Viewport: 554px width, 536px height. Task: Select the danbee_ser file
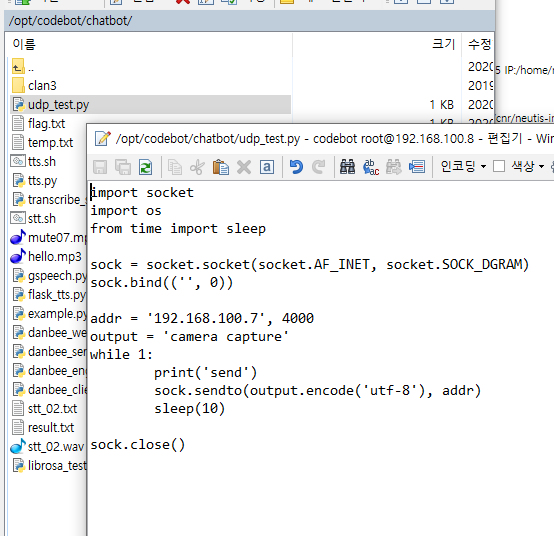(x=49, y=352)
